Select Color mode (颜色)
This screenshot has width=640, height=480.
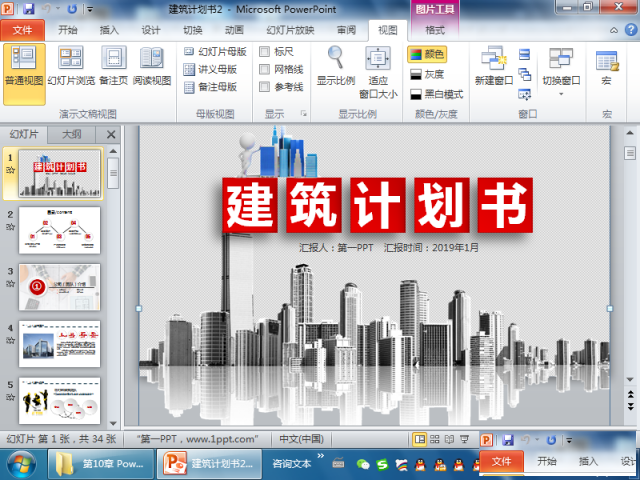(x=427, y=54)
